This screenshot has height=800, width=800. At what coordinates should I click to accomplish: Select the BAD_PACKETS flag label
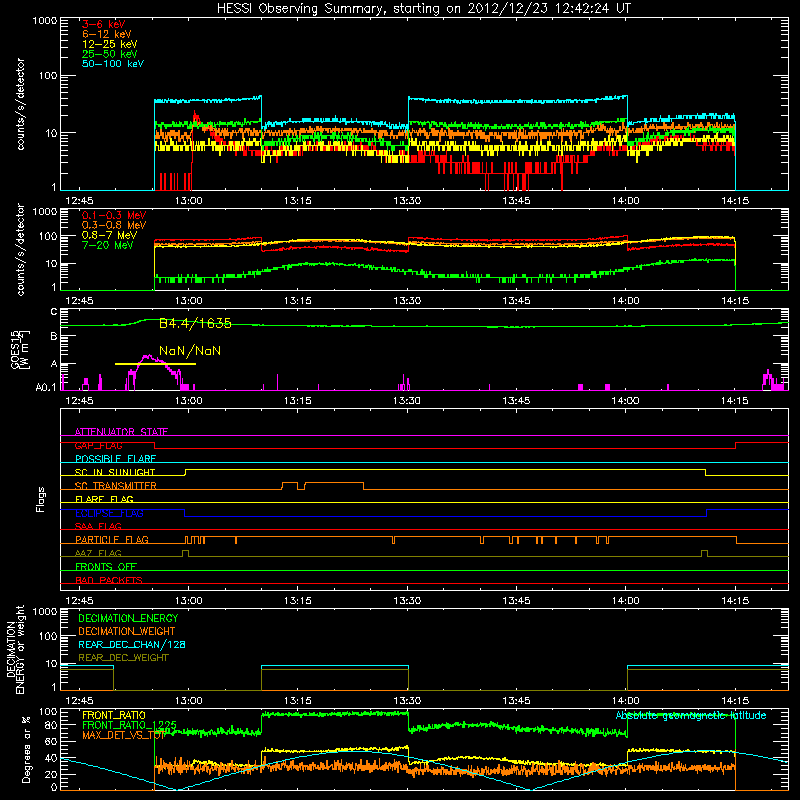coord(109,580)
